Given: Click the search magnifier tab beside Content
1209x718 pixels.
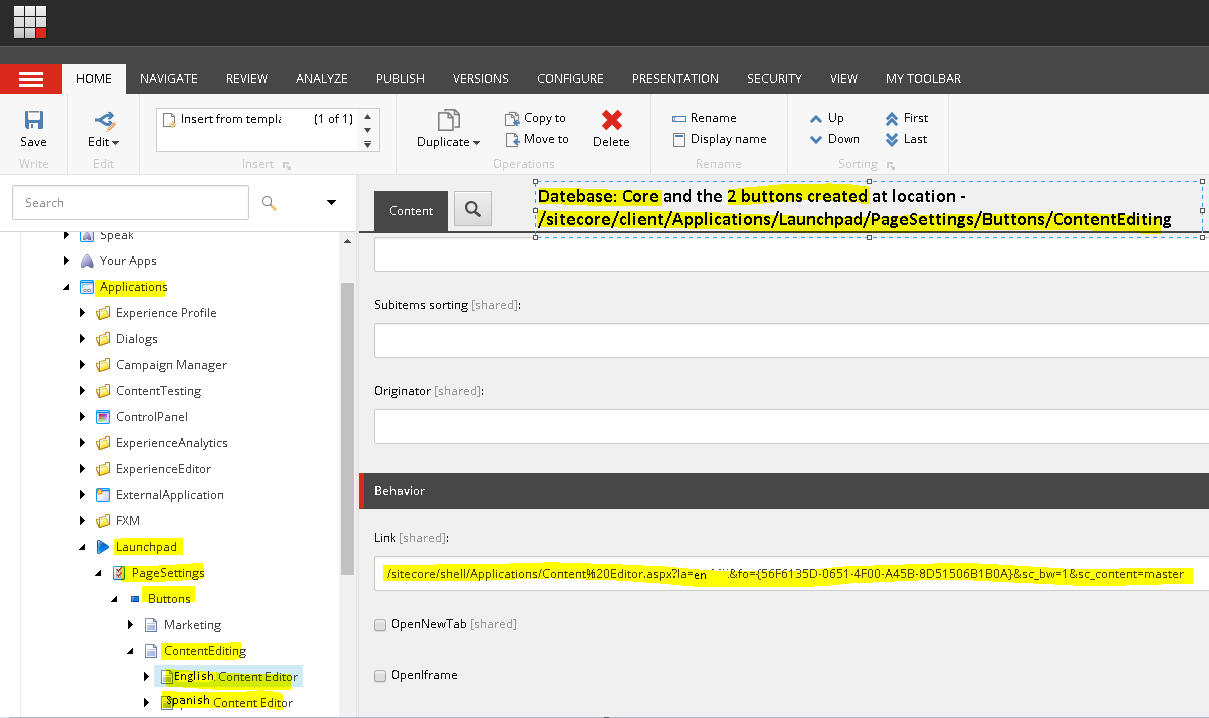Looking at the screenshot, I should [473, 209].
